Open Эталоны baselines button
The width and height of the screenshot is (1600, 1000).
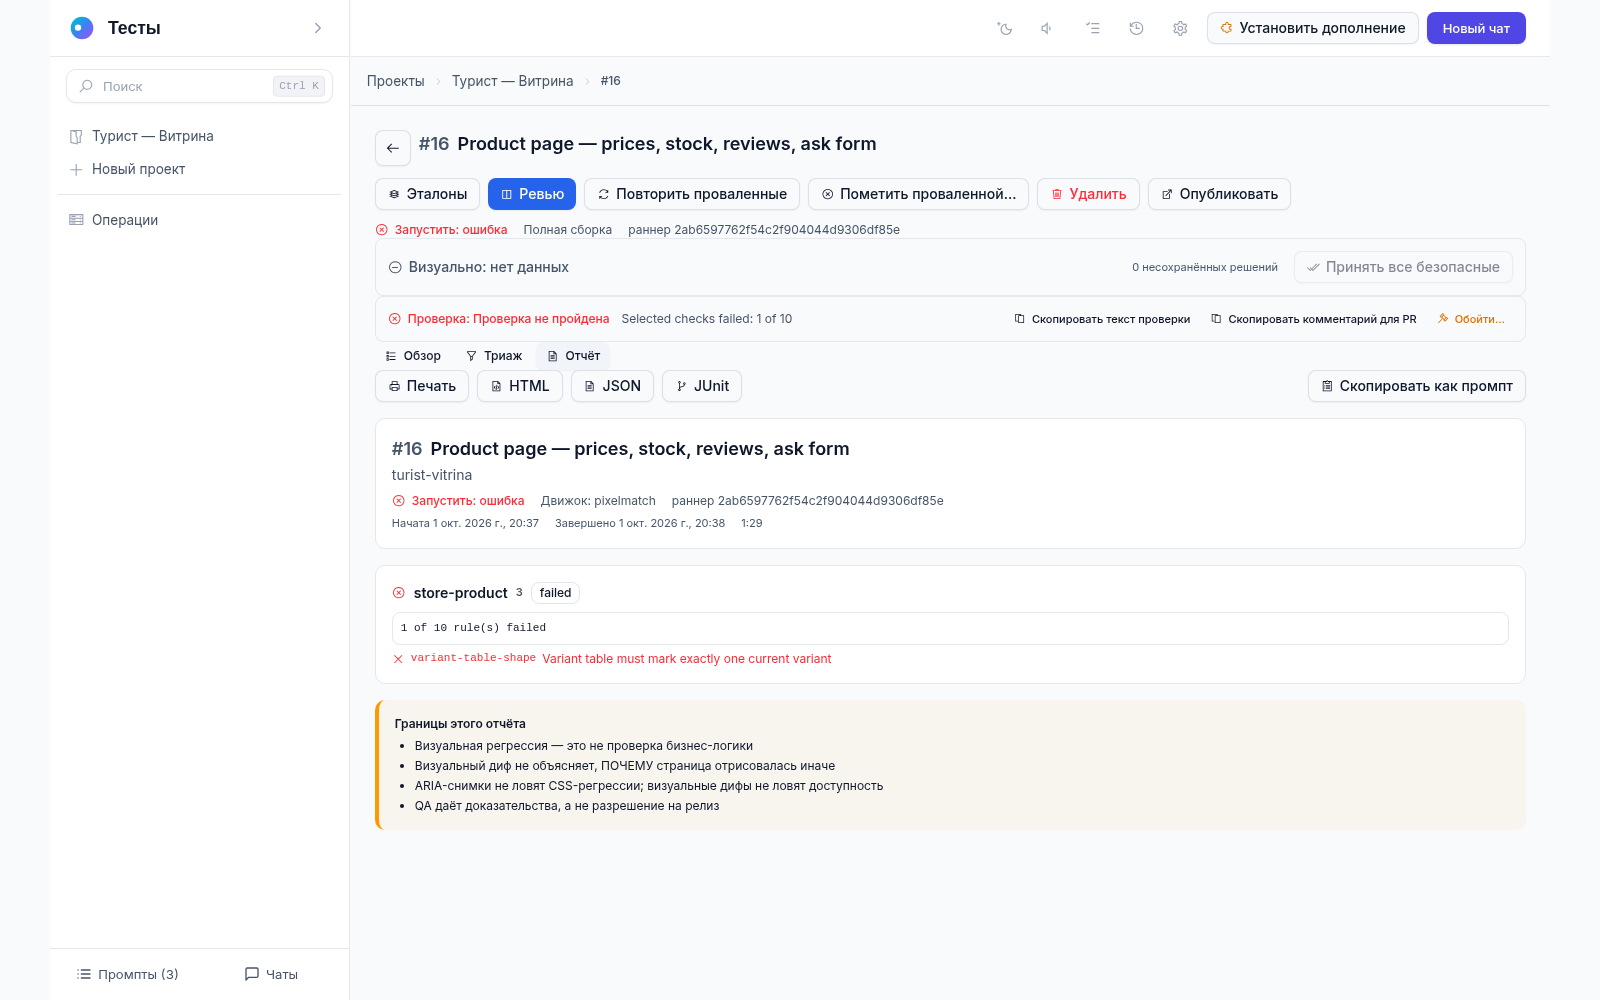pos(427,194)
